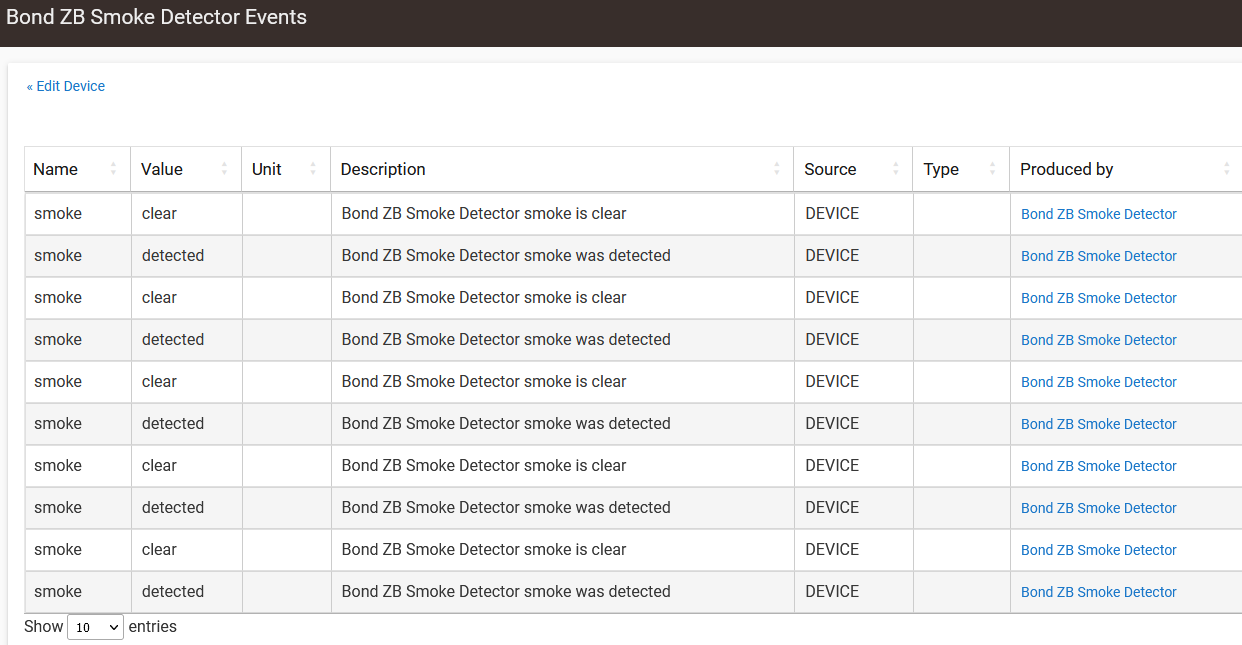
Task: Click the last row's 'detected' value cell
Action: (x=173, y=591)
